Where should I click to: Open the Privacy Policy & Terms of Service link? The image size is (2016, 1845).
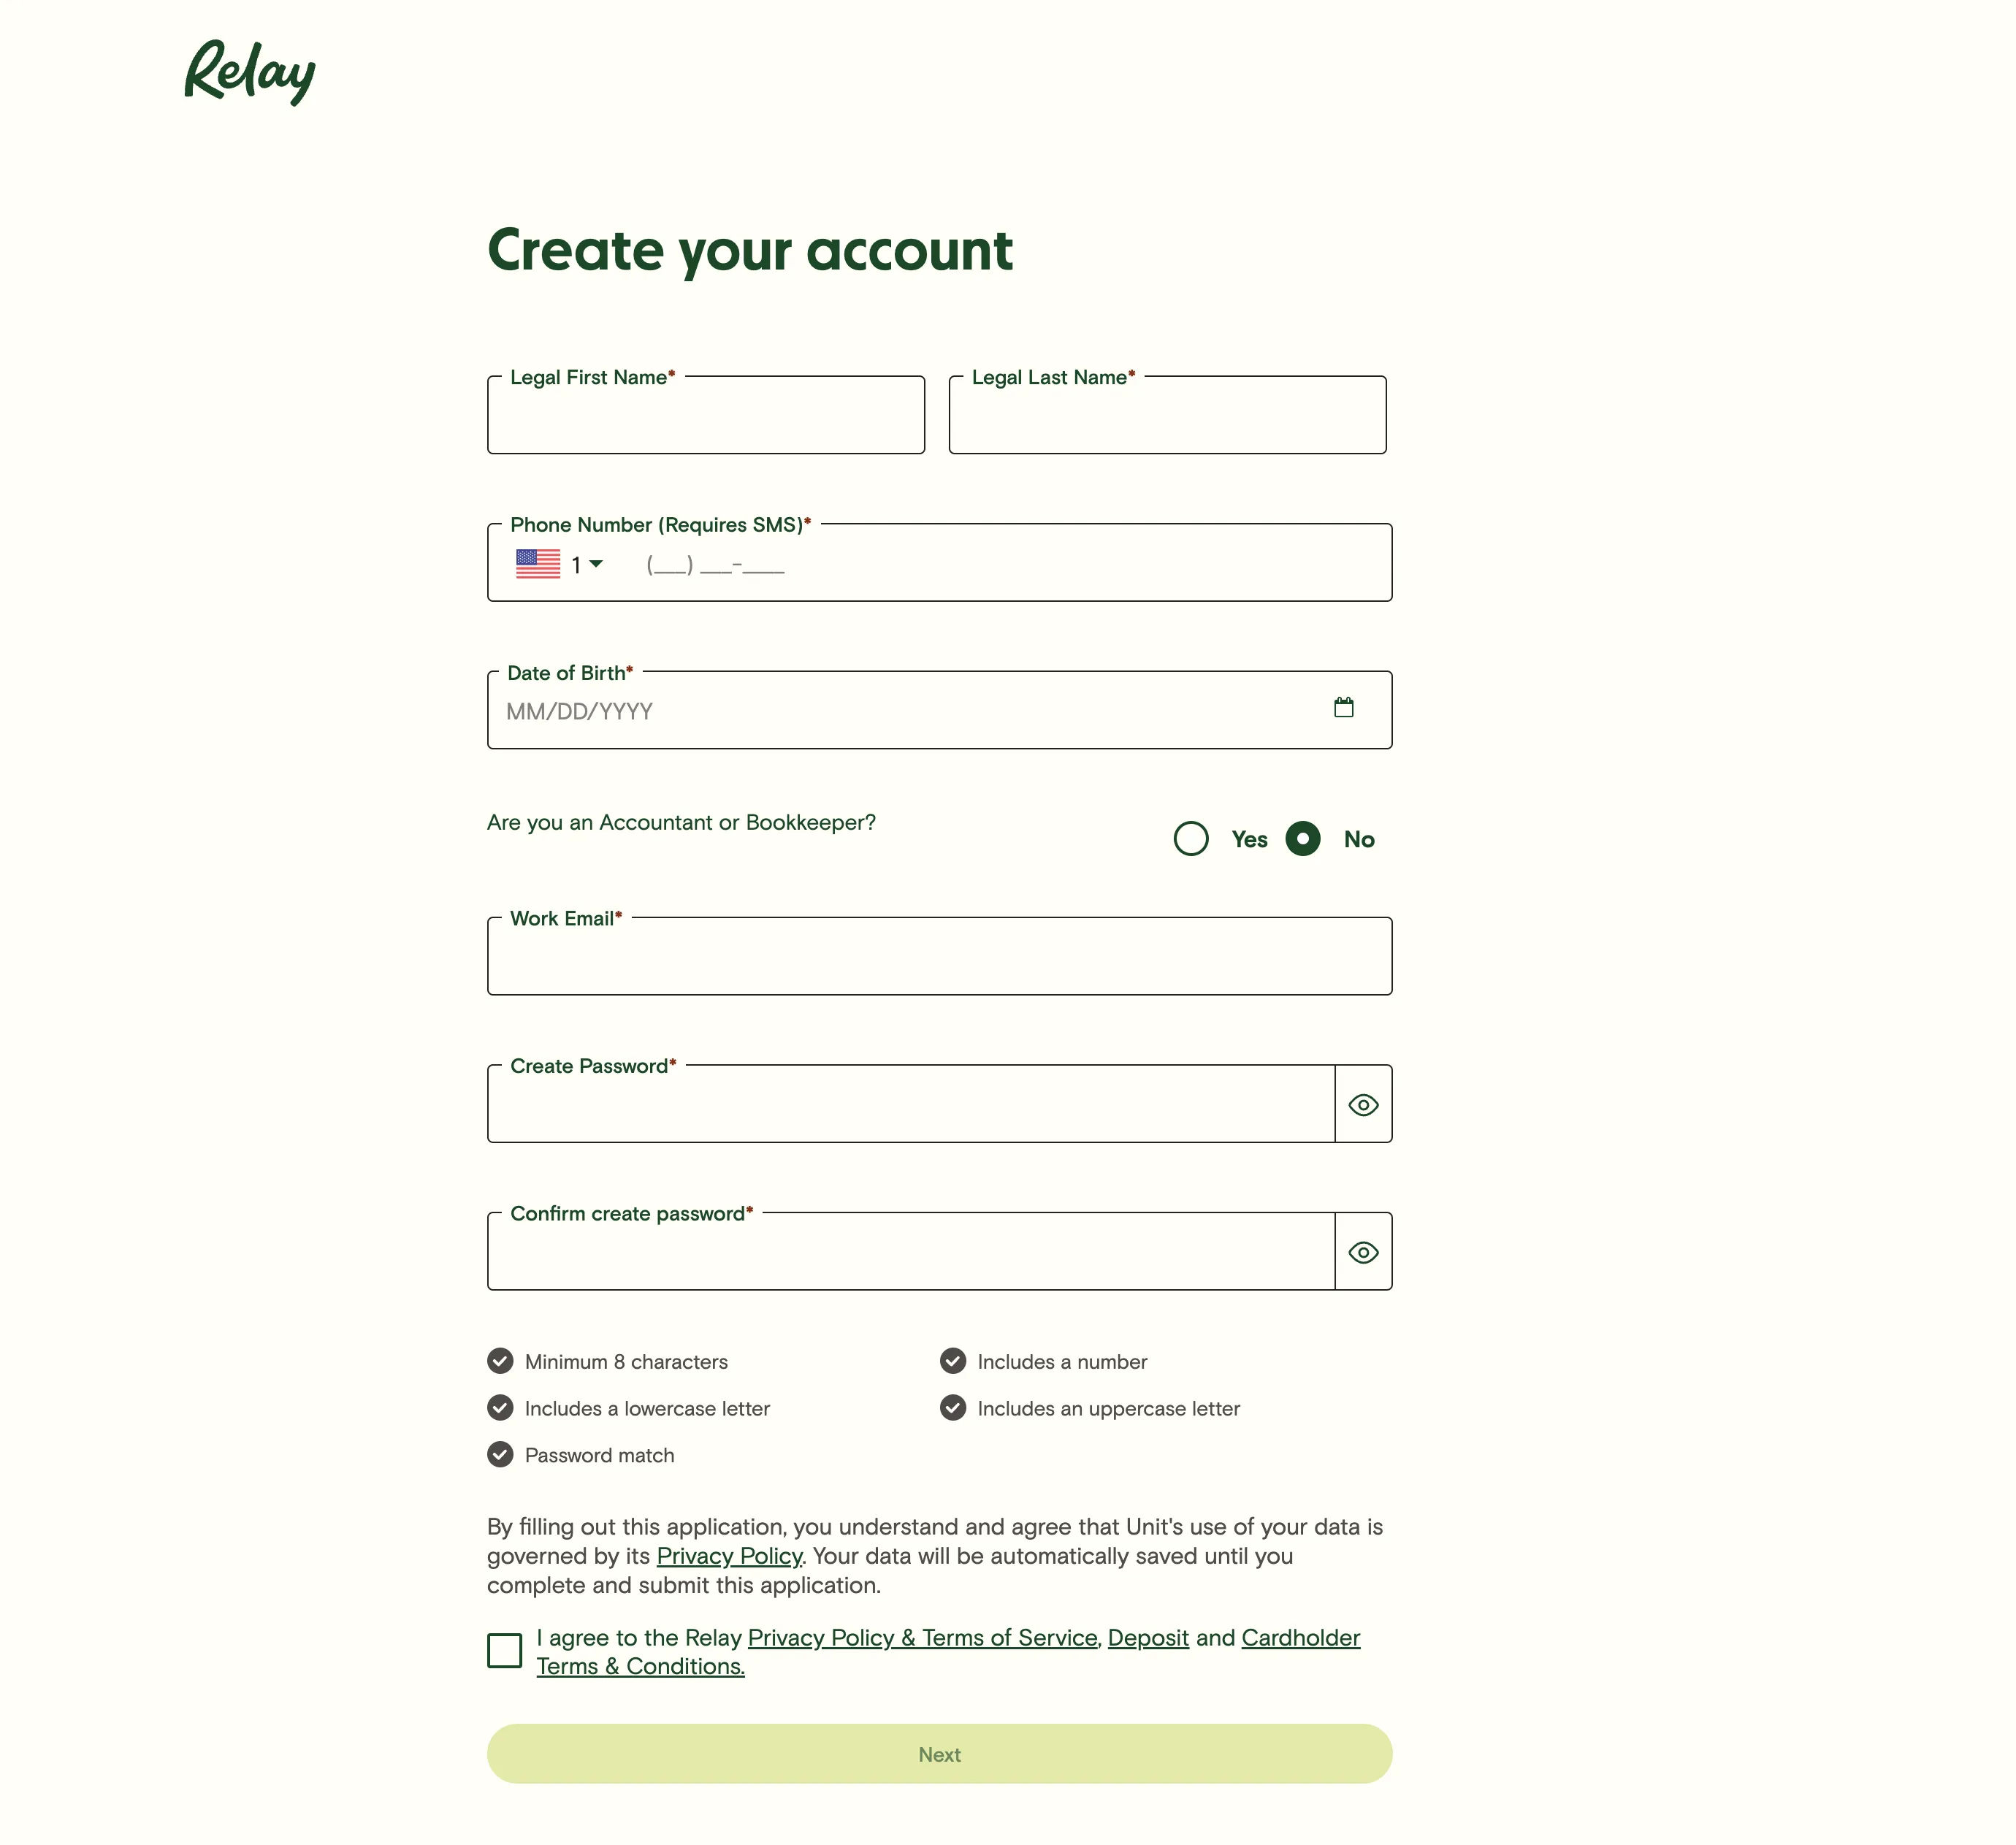click(922, 1637)
